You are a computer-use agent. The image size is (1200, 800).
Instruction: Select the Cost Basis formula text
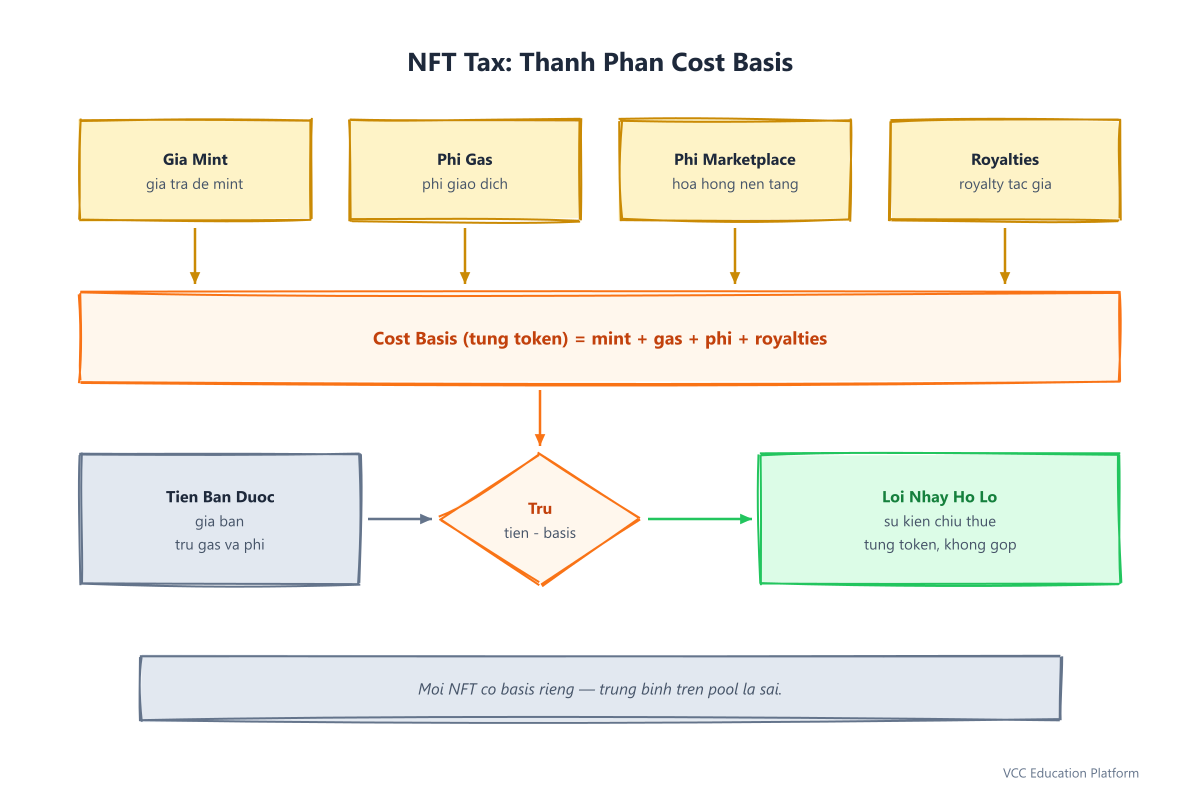click(600, 338)
